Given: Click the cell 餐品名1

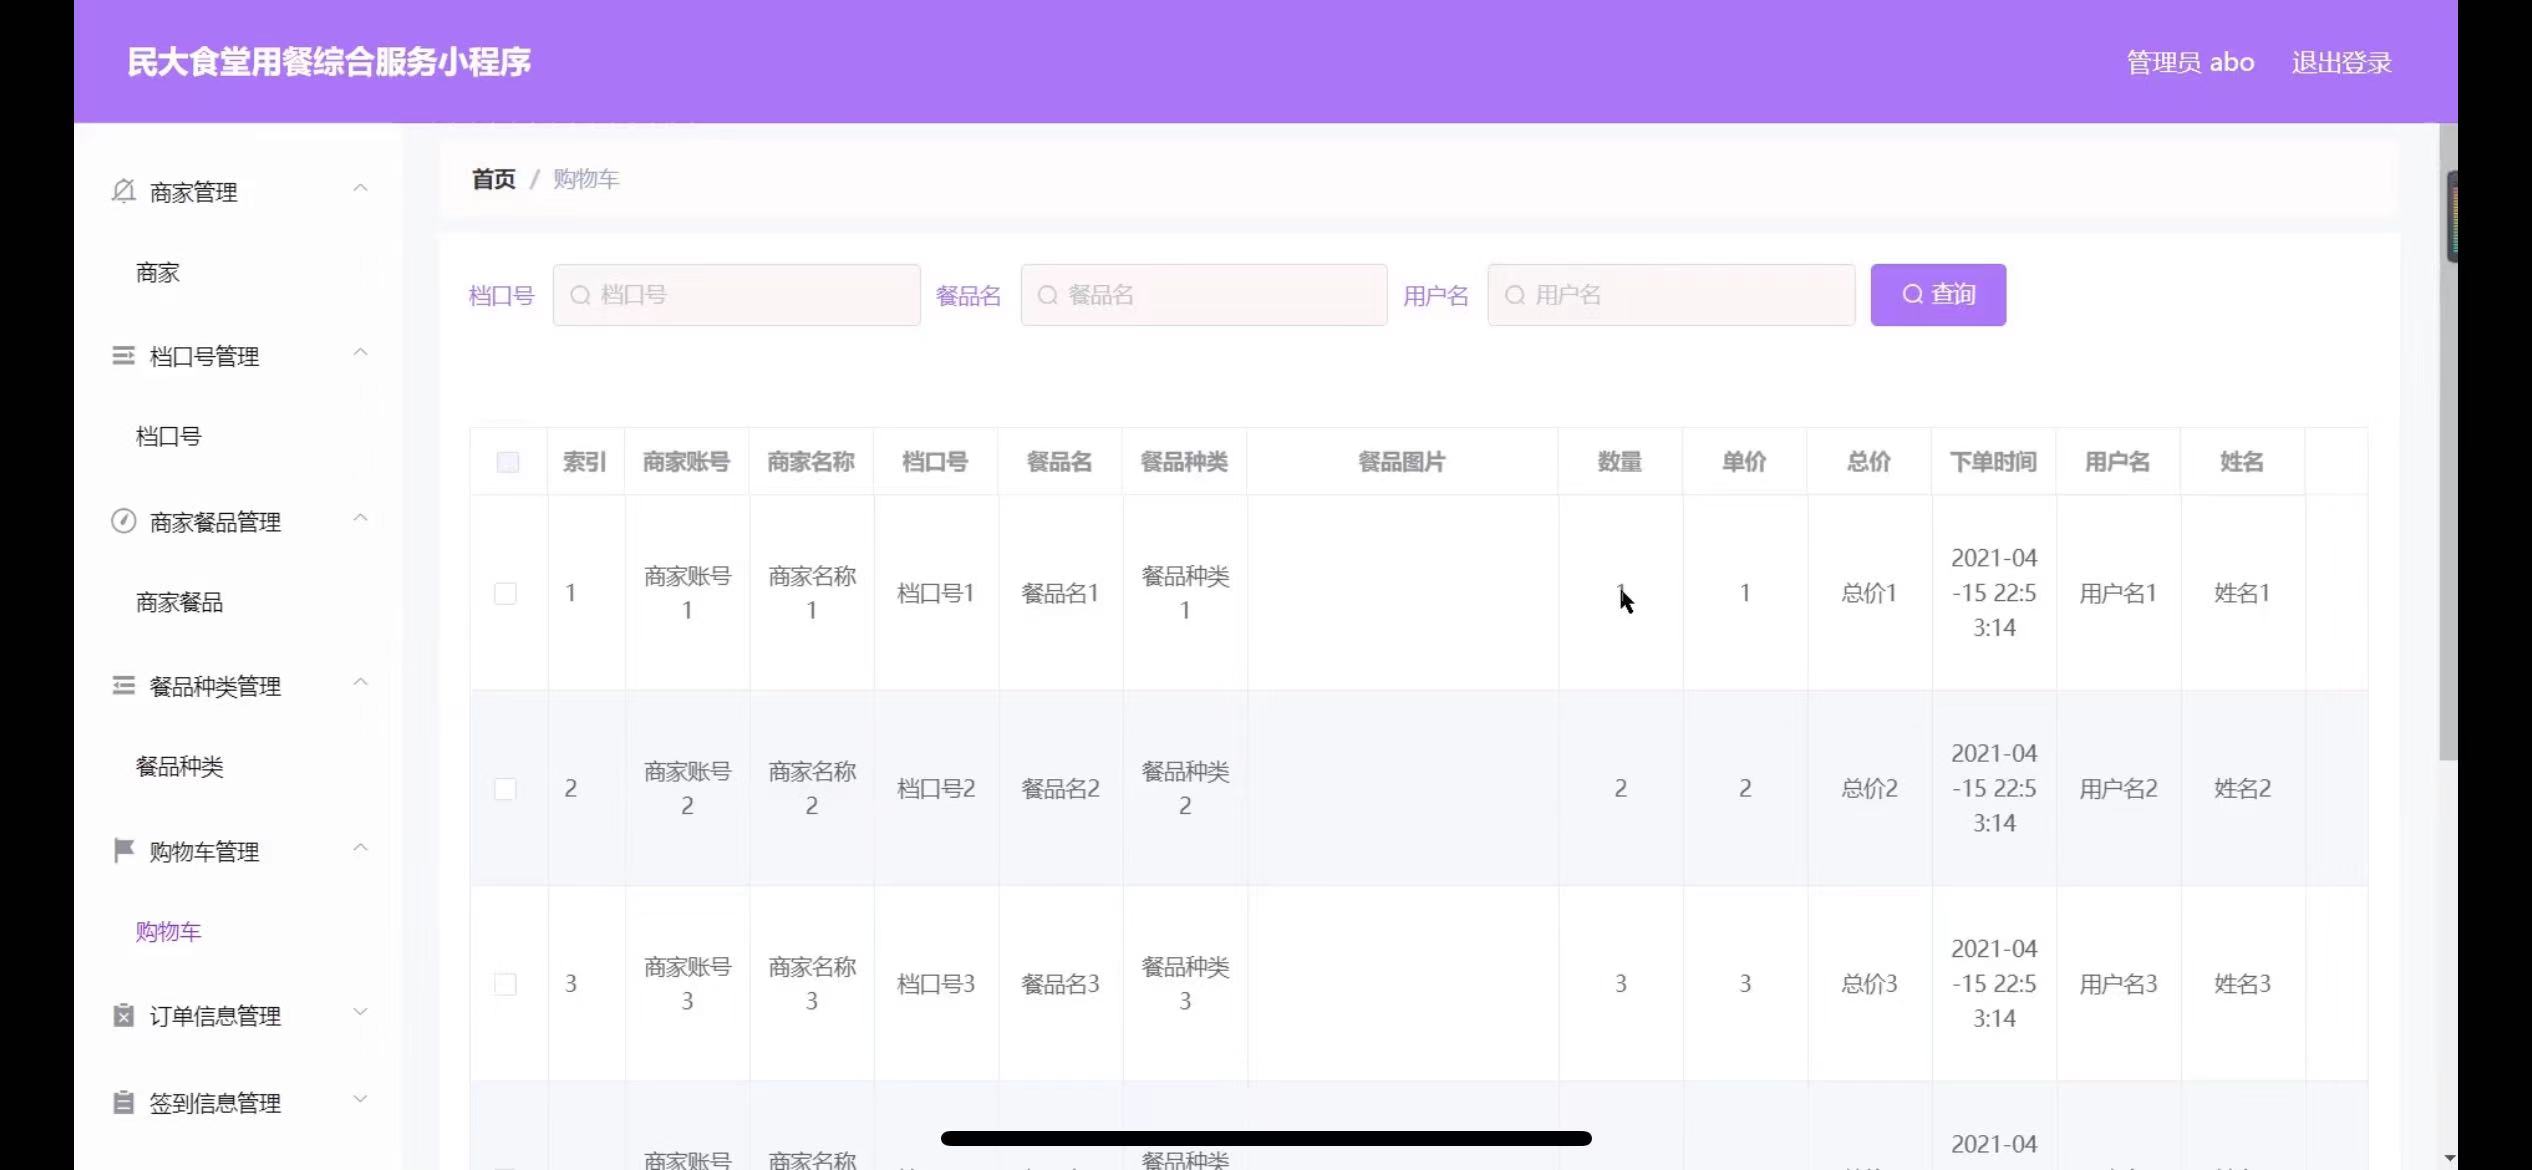Looking at the screenshot, I should [1060, 594].
